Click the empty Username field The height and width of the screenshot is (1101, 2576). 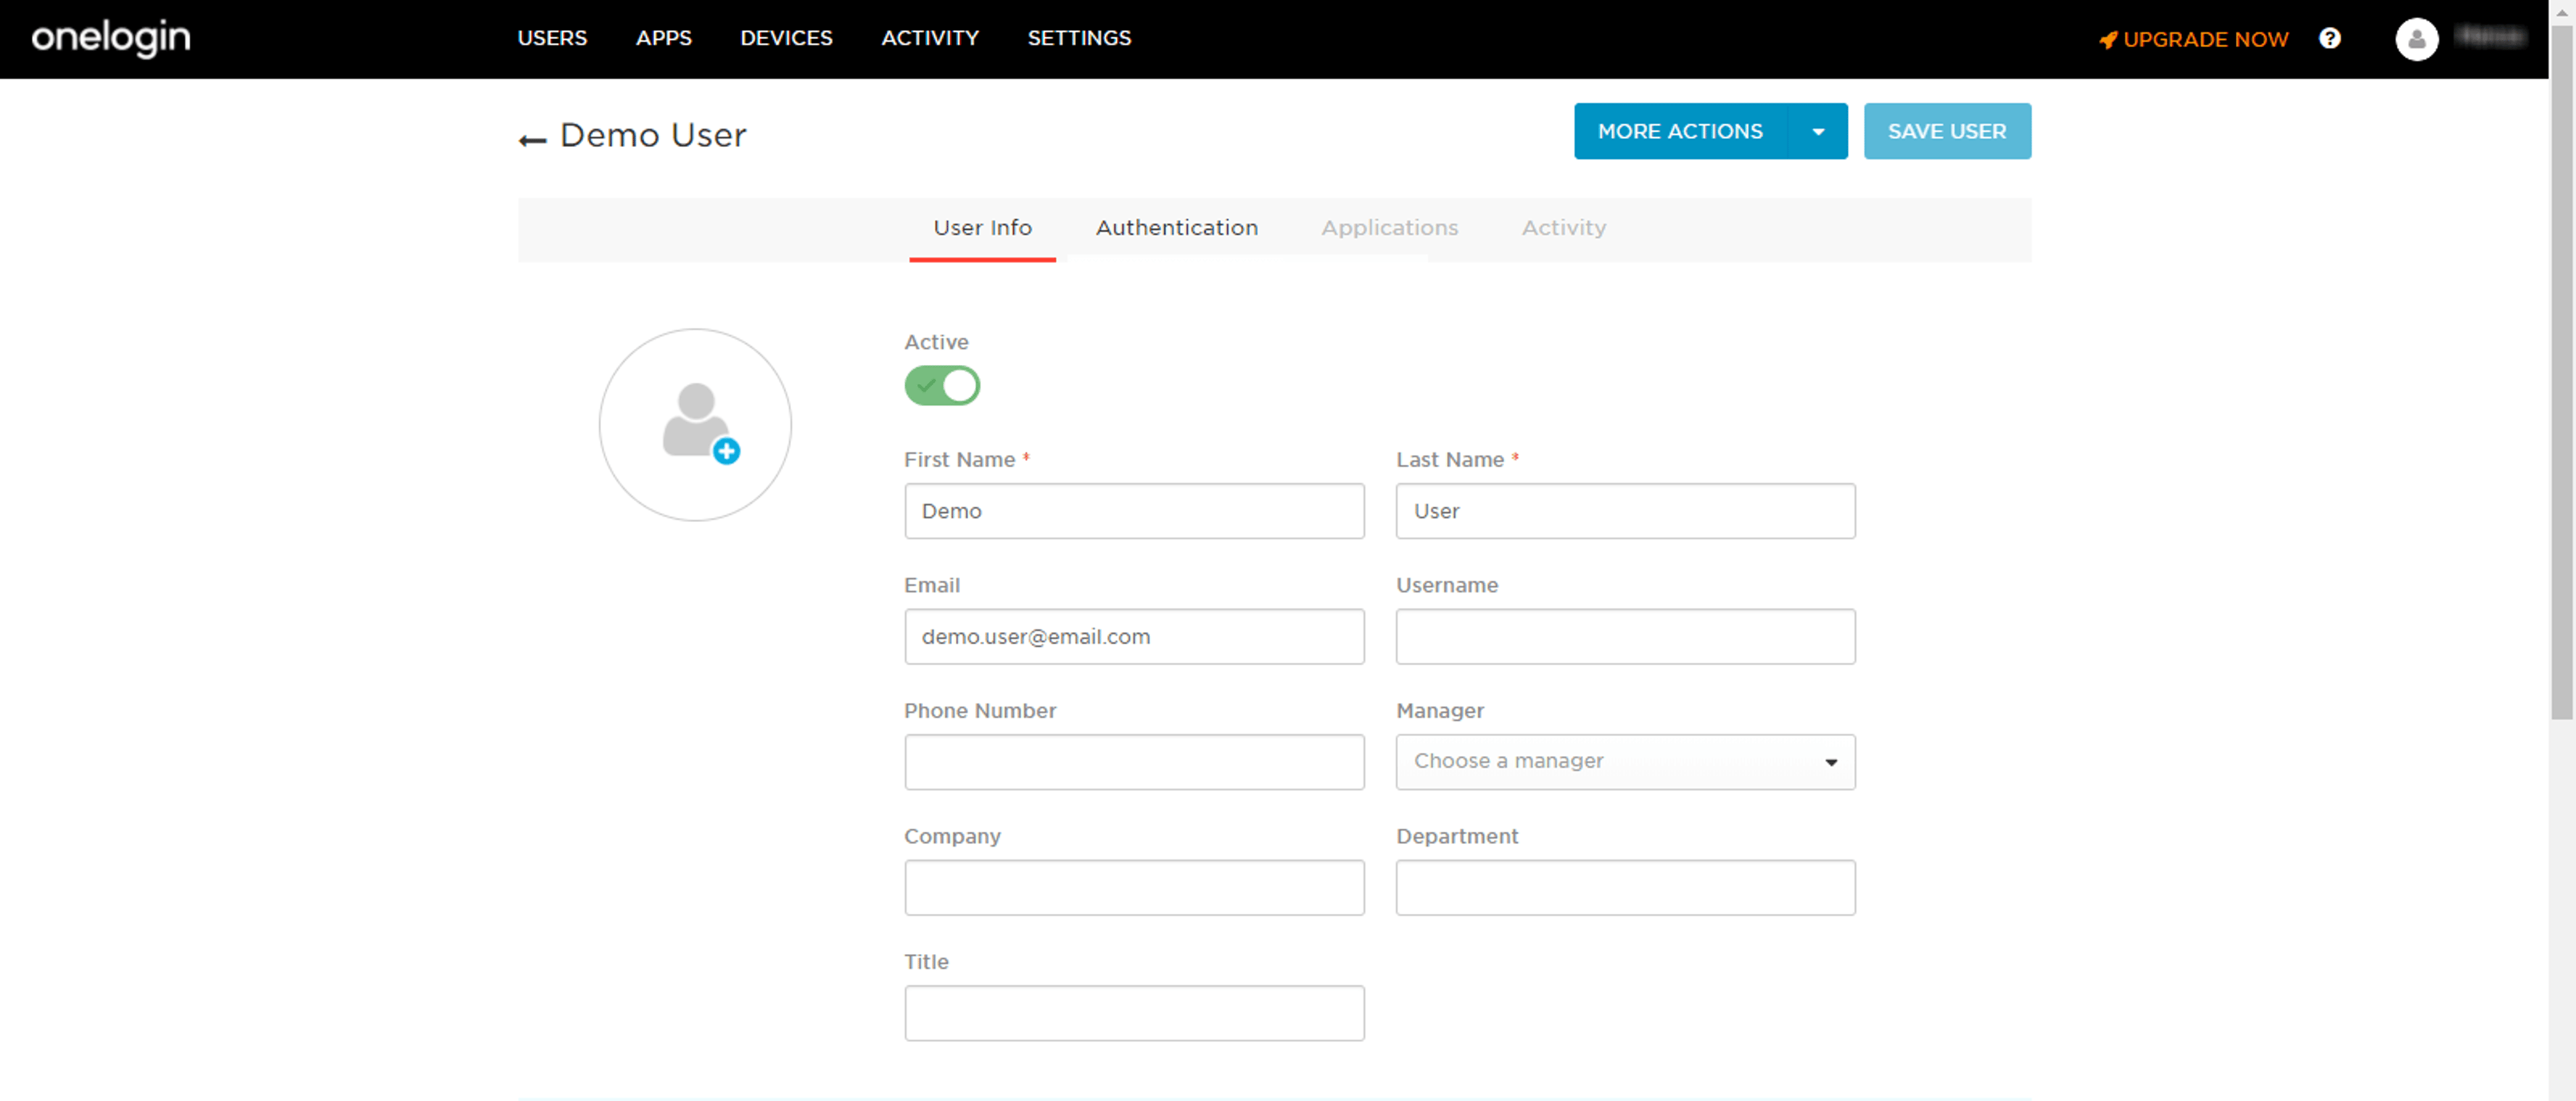pyautogui.click(x=1625, y=636)
